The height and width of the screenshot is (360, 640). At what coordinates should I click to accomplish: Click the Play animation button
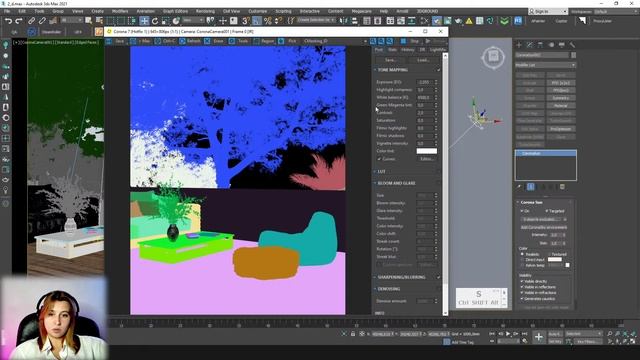click(x=508, y=334)
